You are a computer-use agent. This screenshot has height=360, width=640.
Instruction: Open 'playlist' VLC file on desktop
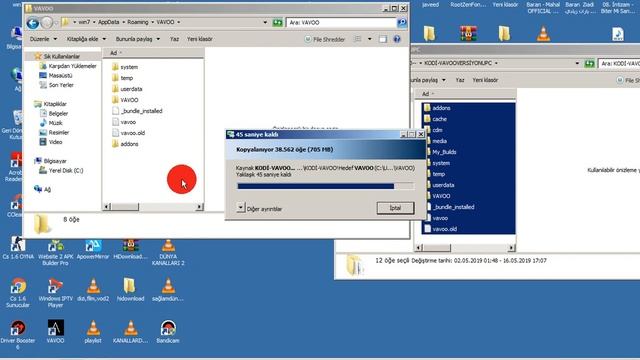coord(93,331)
